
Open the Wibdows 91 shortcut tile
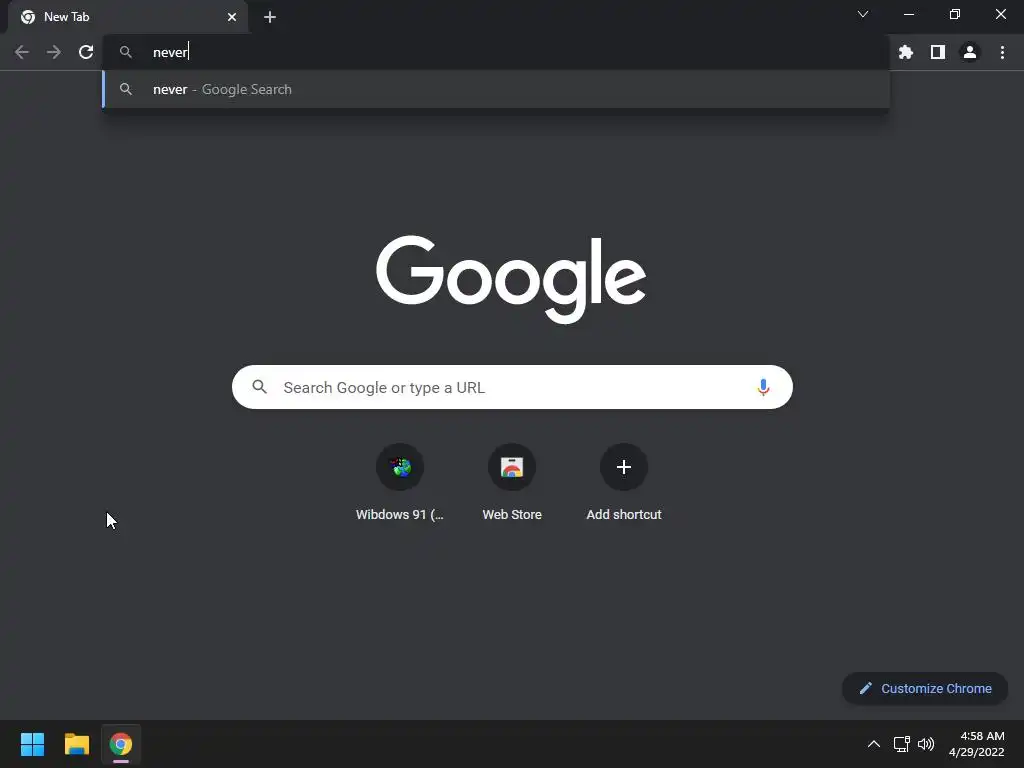pyautogui.click(x=400, y=483)
